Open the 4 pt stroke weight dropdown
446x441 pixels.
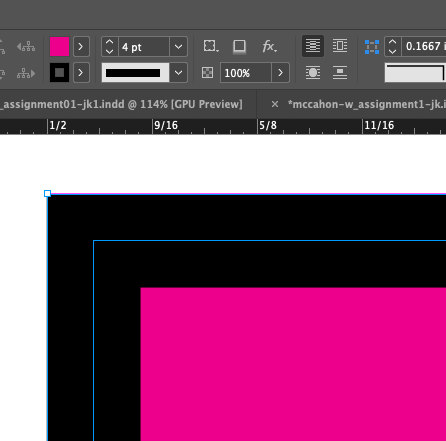coord(178,46)
